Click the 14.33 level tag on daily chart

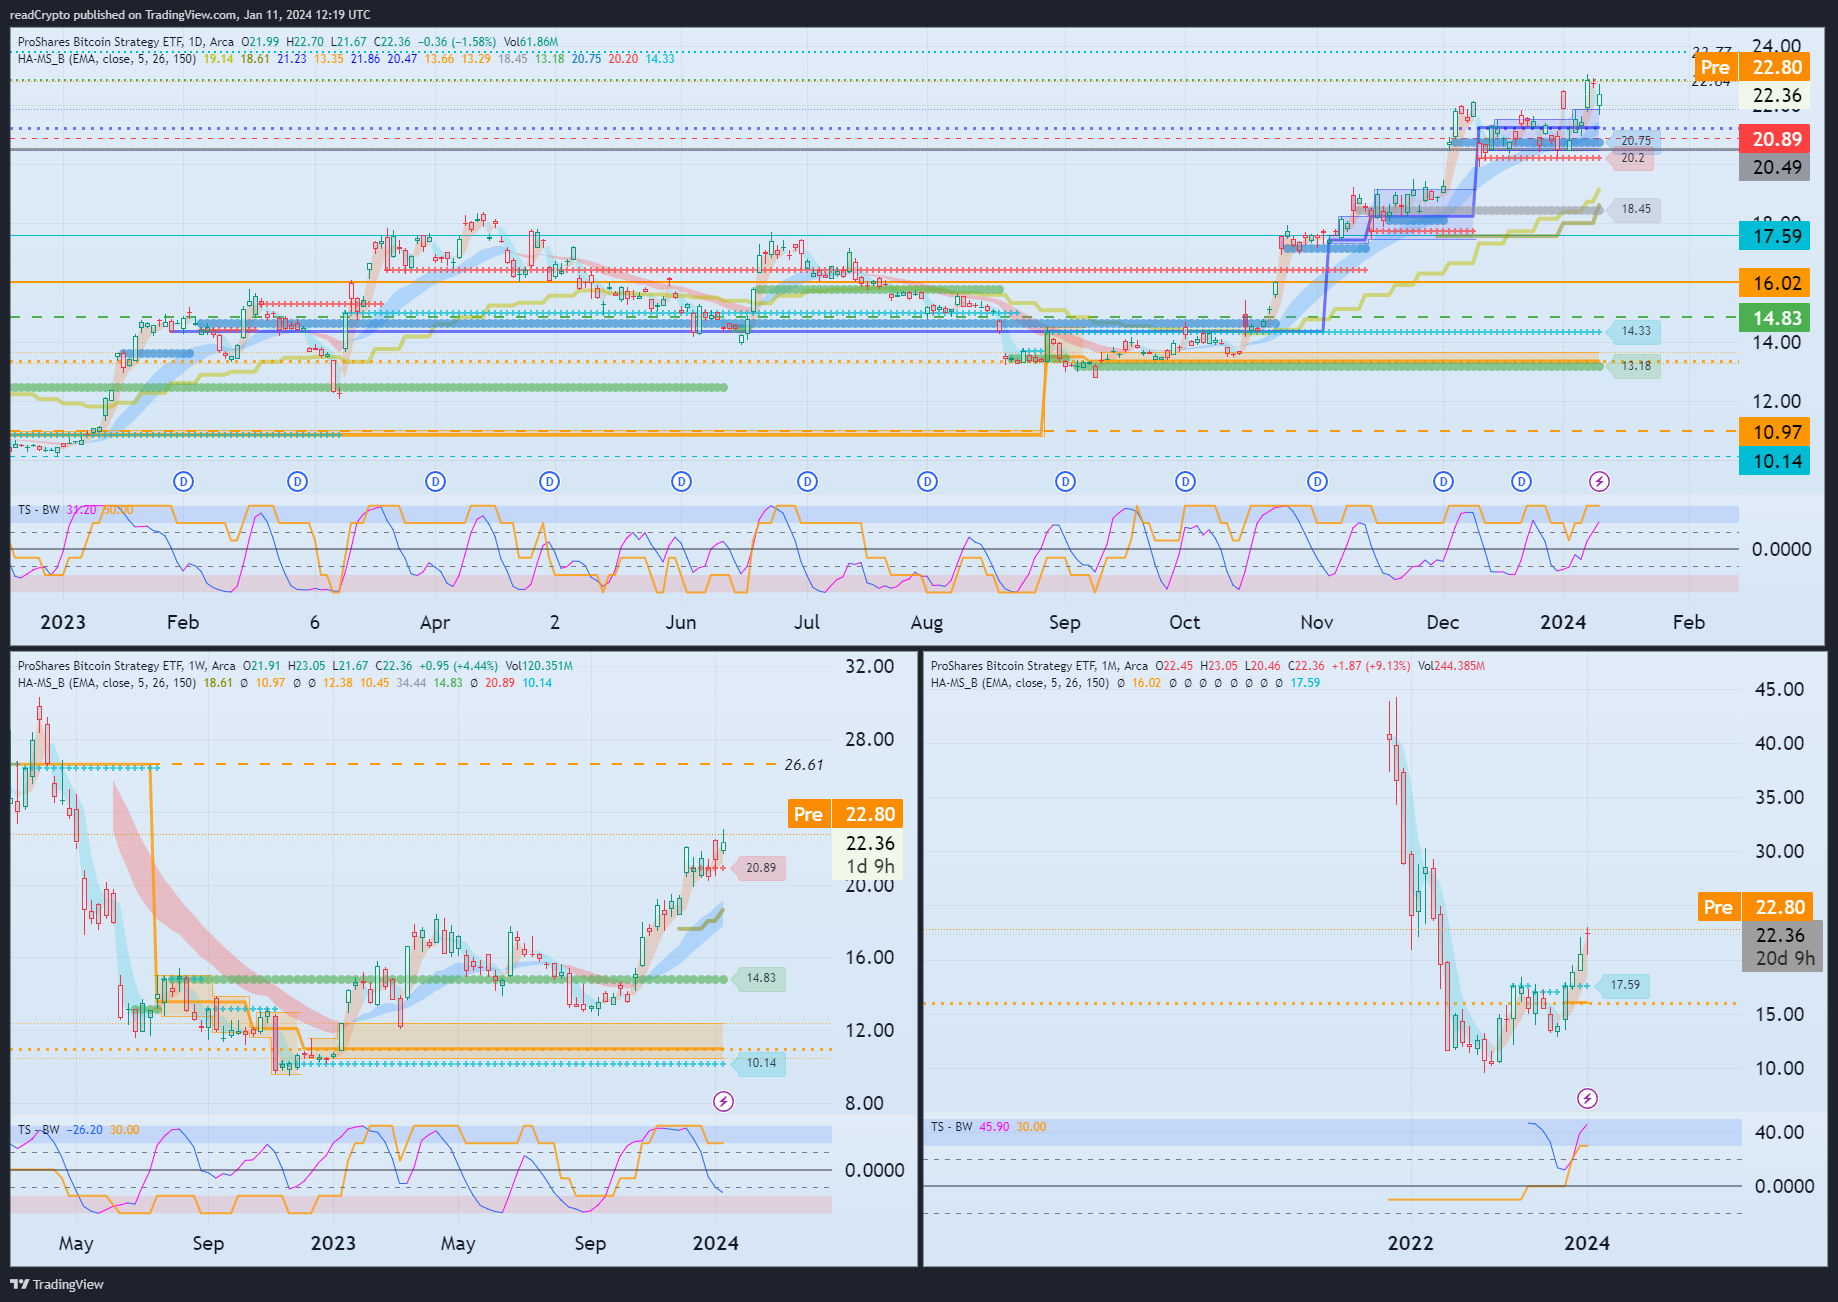tap(1635, 331)
